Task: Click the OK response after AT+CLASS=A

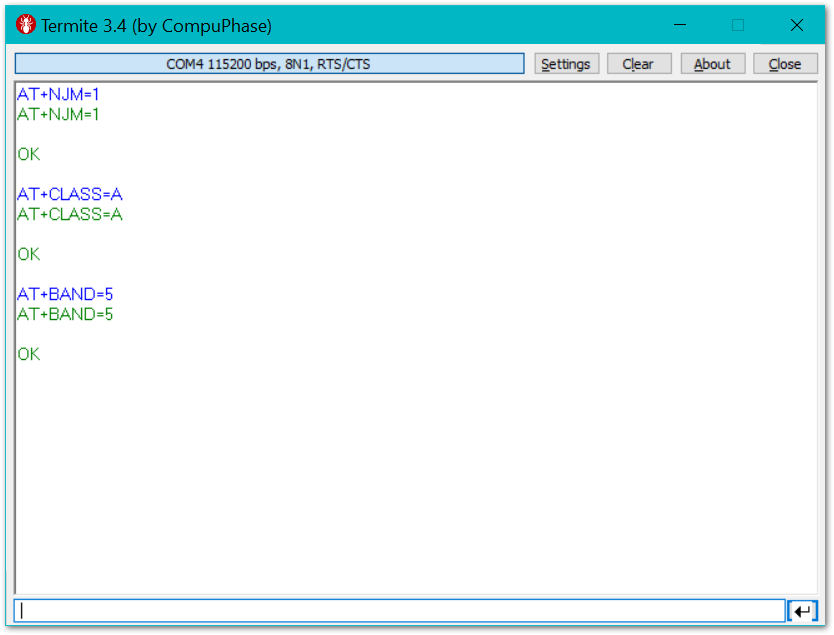Action: pos(29,254)
